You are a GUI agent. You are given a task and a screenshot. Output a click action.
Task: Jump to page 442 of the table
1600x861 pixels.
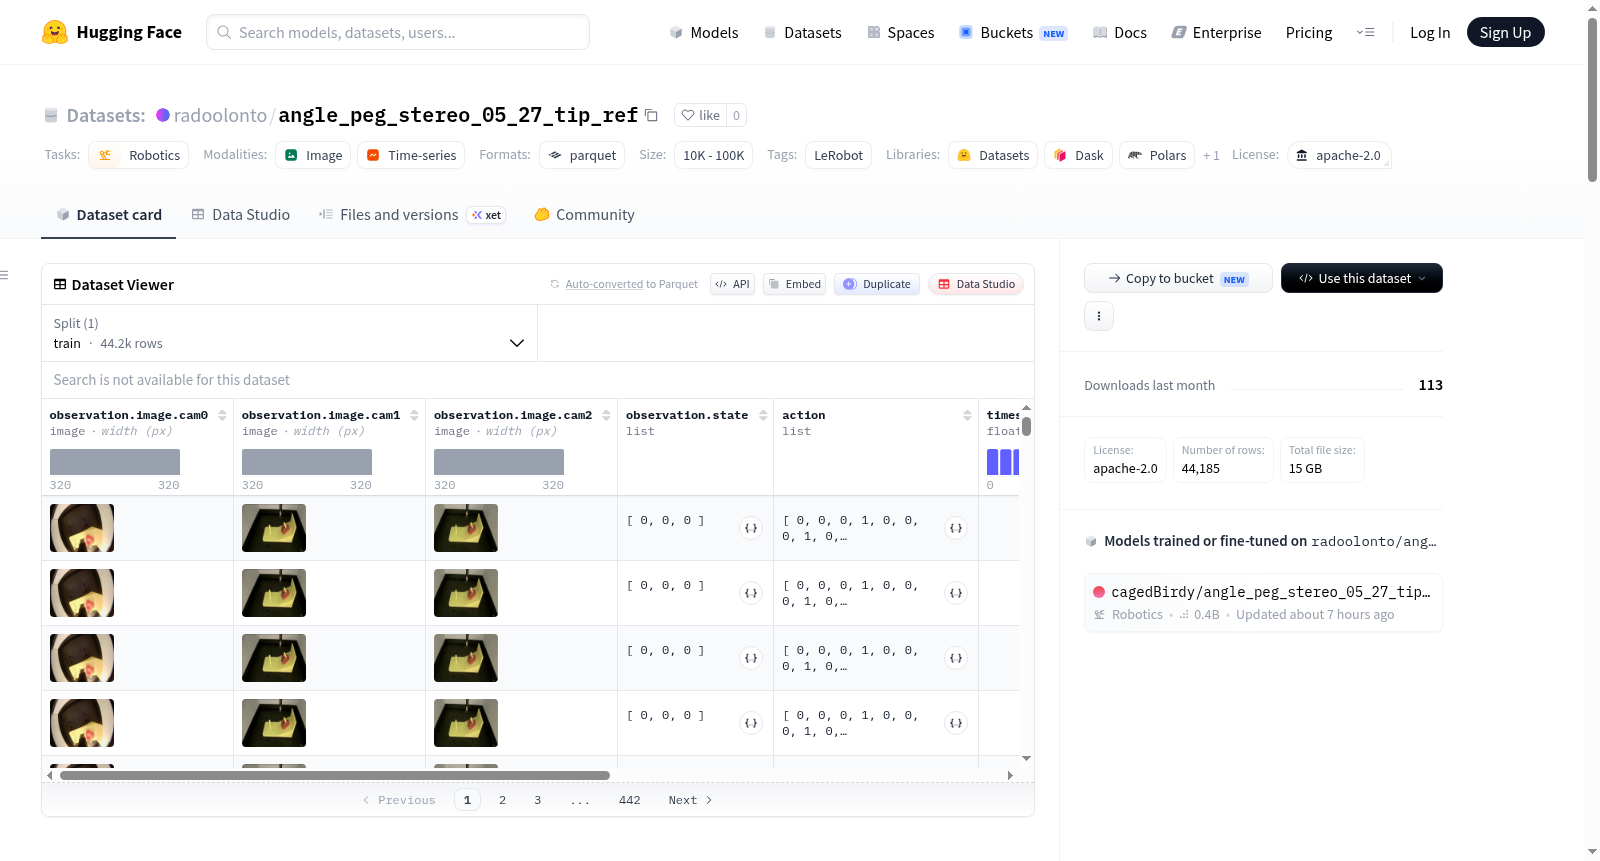(629, 800)
